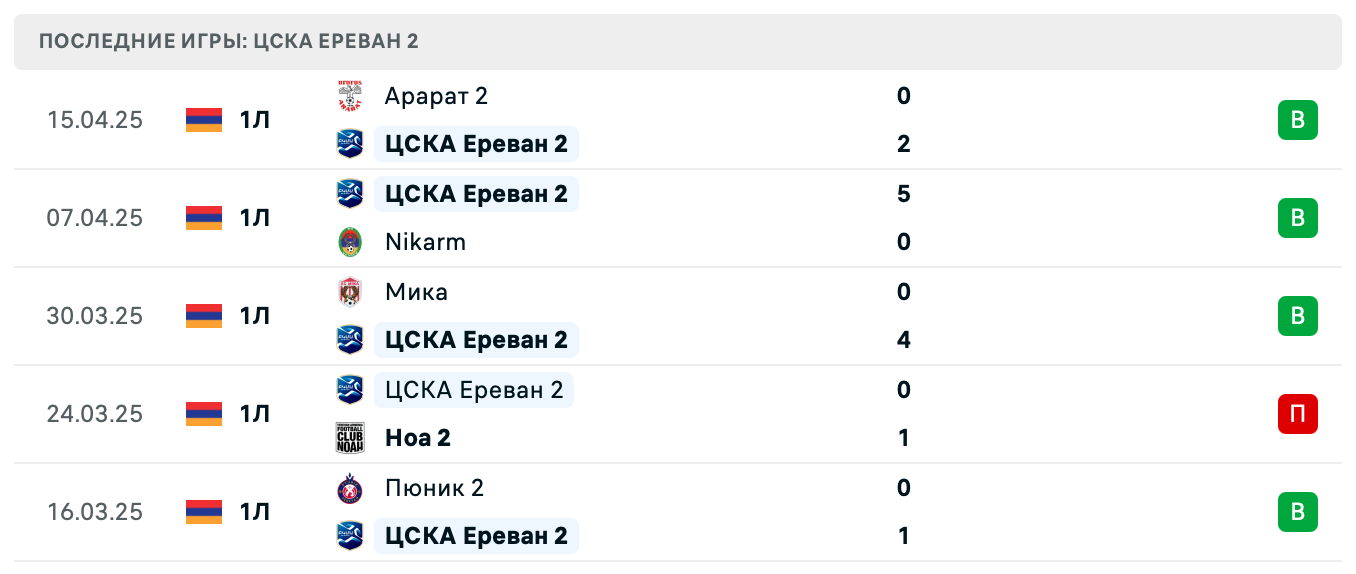Click the Football Club Noah logo
Image resolution: width=1356 pixels, height=574 pixels.
click(349, 438)
